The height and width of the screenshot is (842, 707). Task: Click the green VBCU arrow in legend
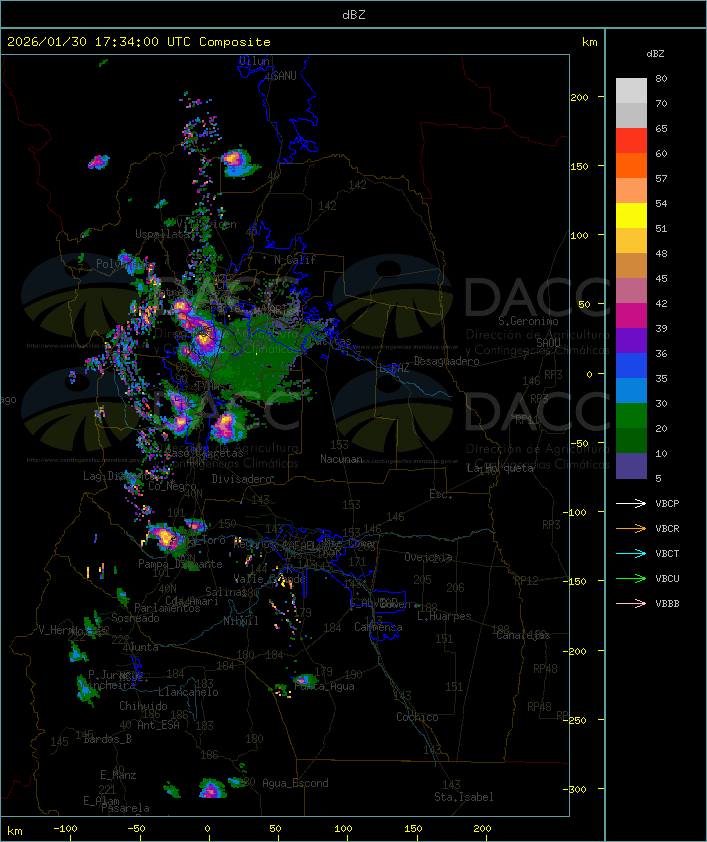pyautogui.click(x=631, y=578)
